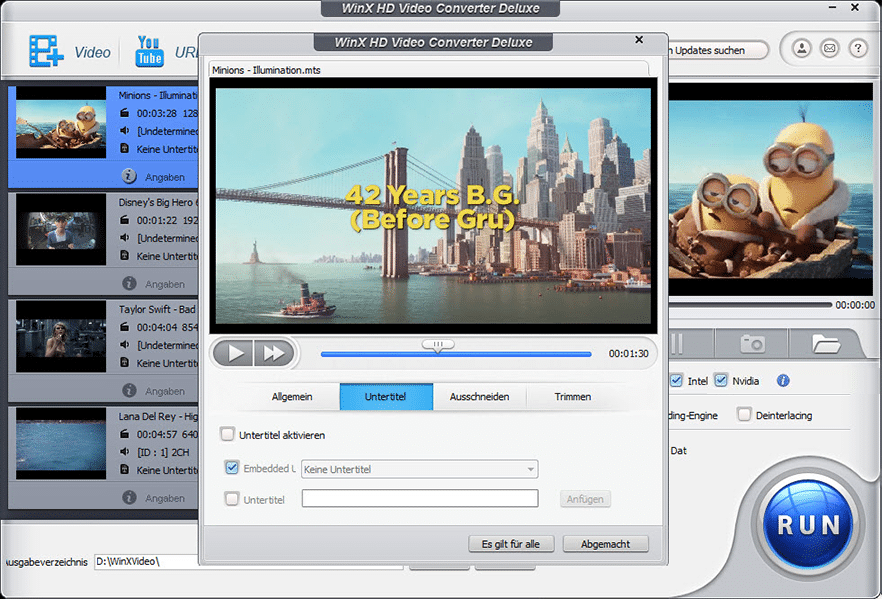Open the output folder icon

825,344
